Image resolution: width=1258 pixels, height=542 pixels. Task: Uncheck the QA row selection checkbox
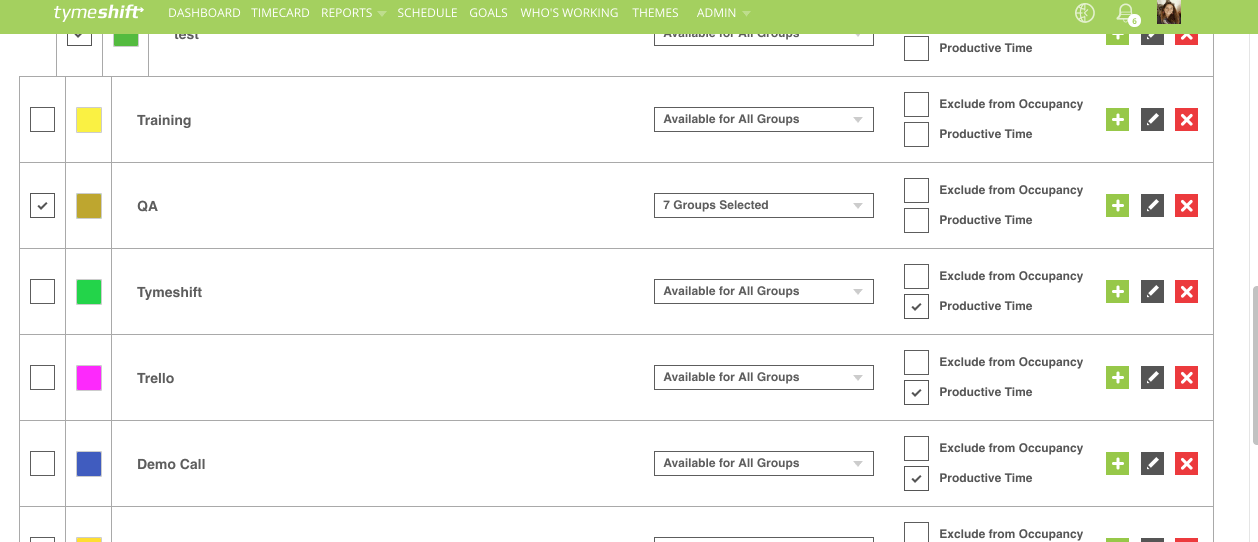pos(42,206)
